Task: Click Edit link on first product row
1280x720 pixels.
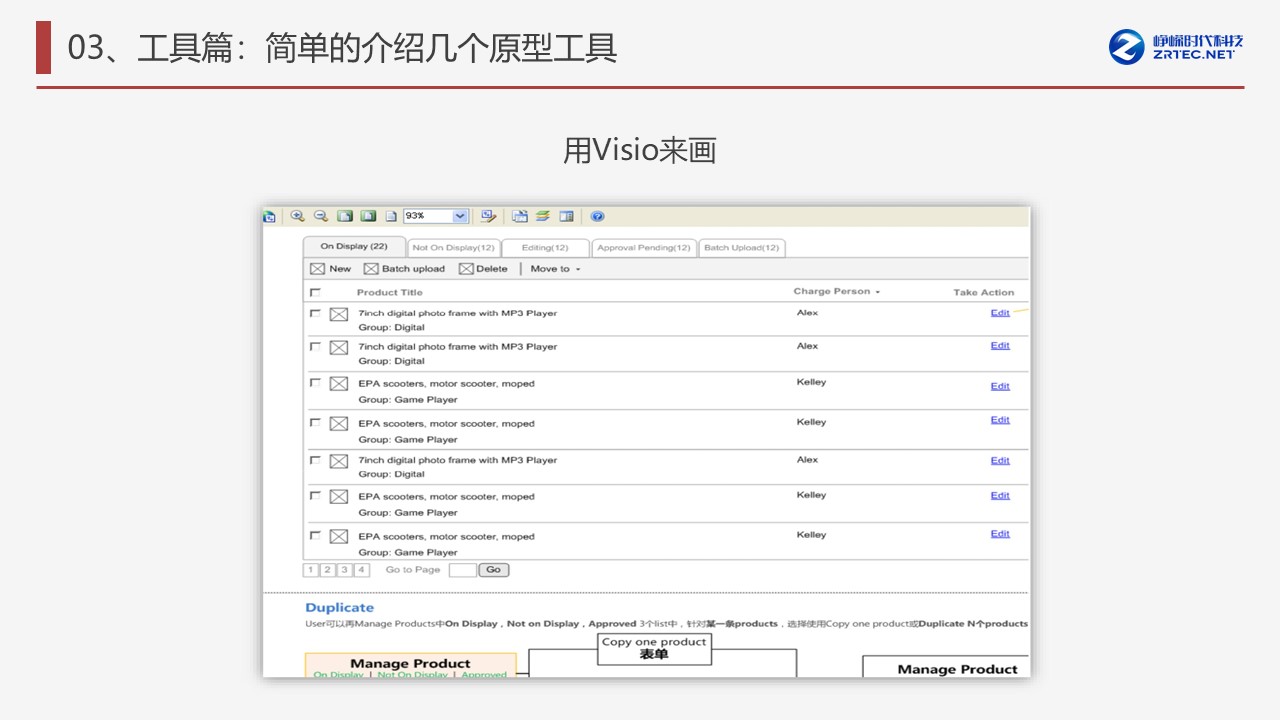Action: tap(1000, 313)
